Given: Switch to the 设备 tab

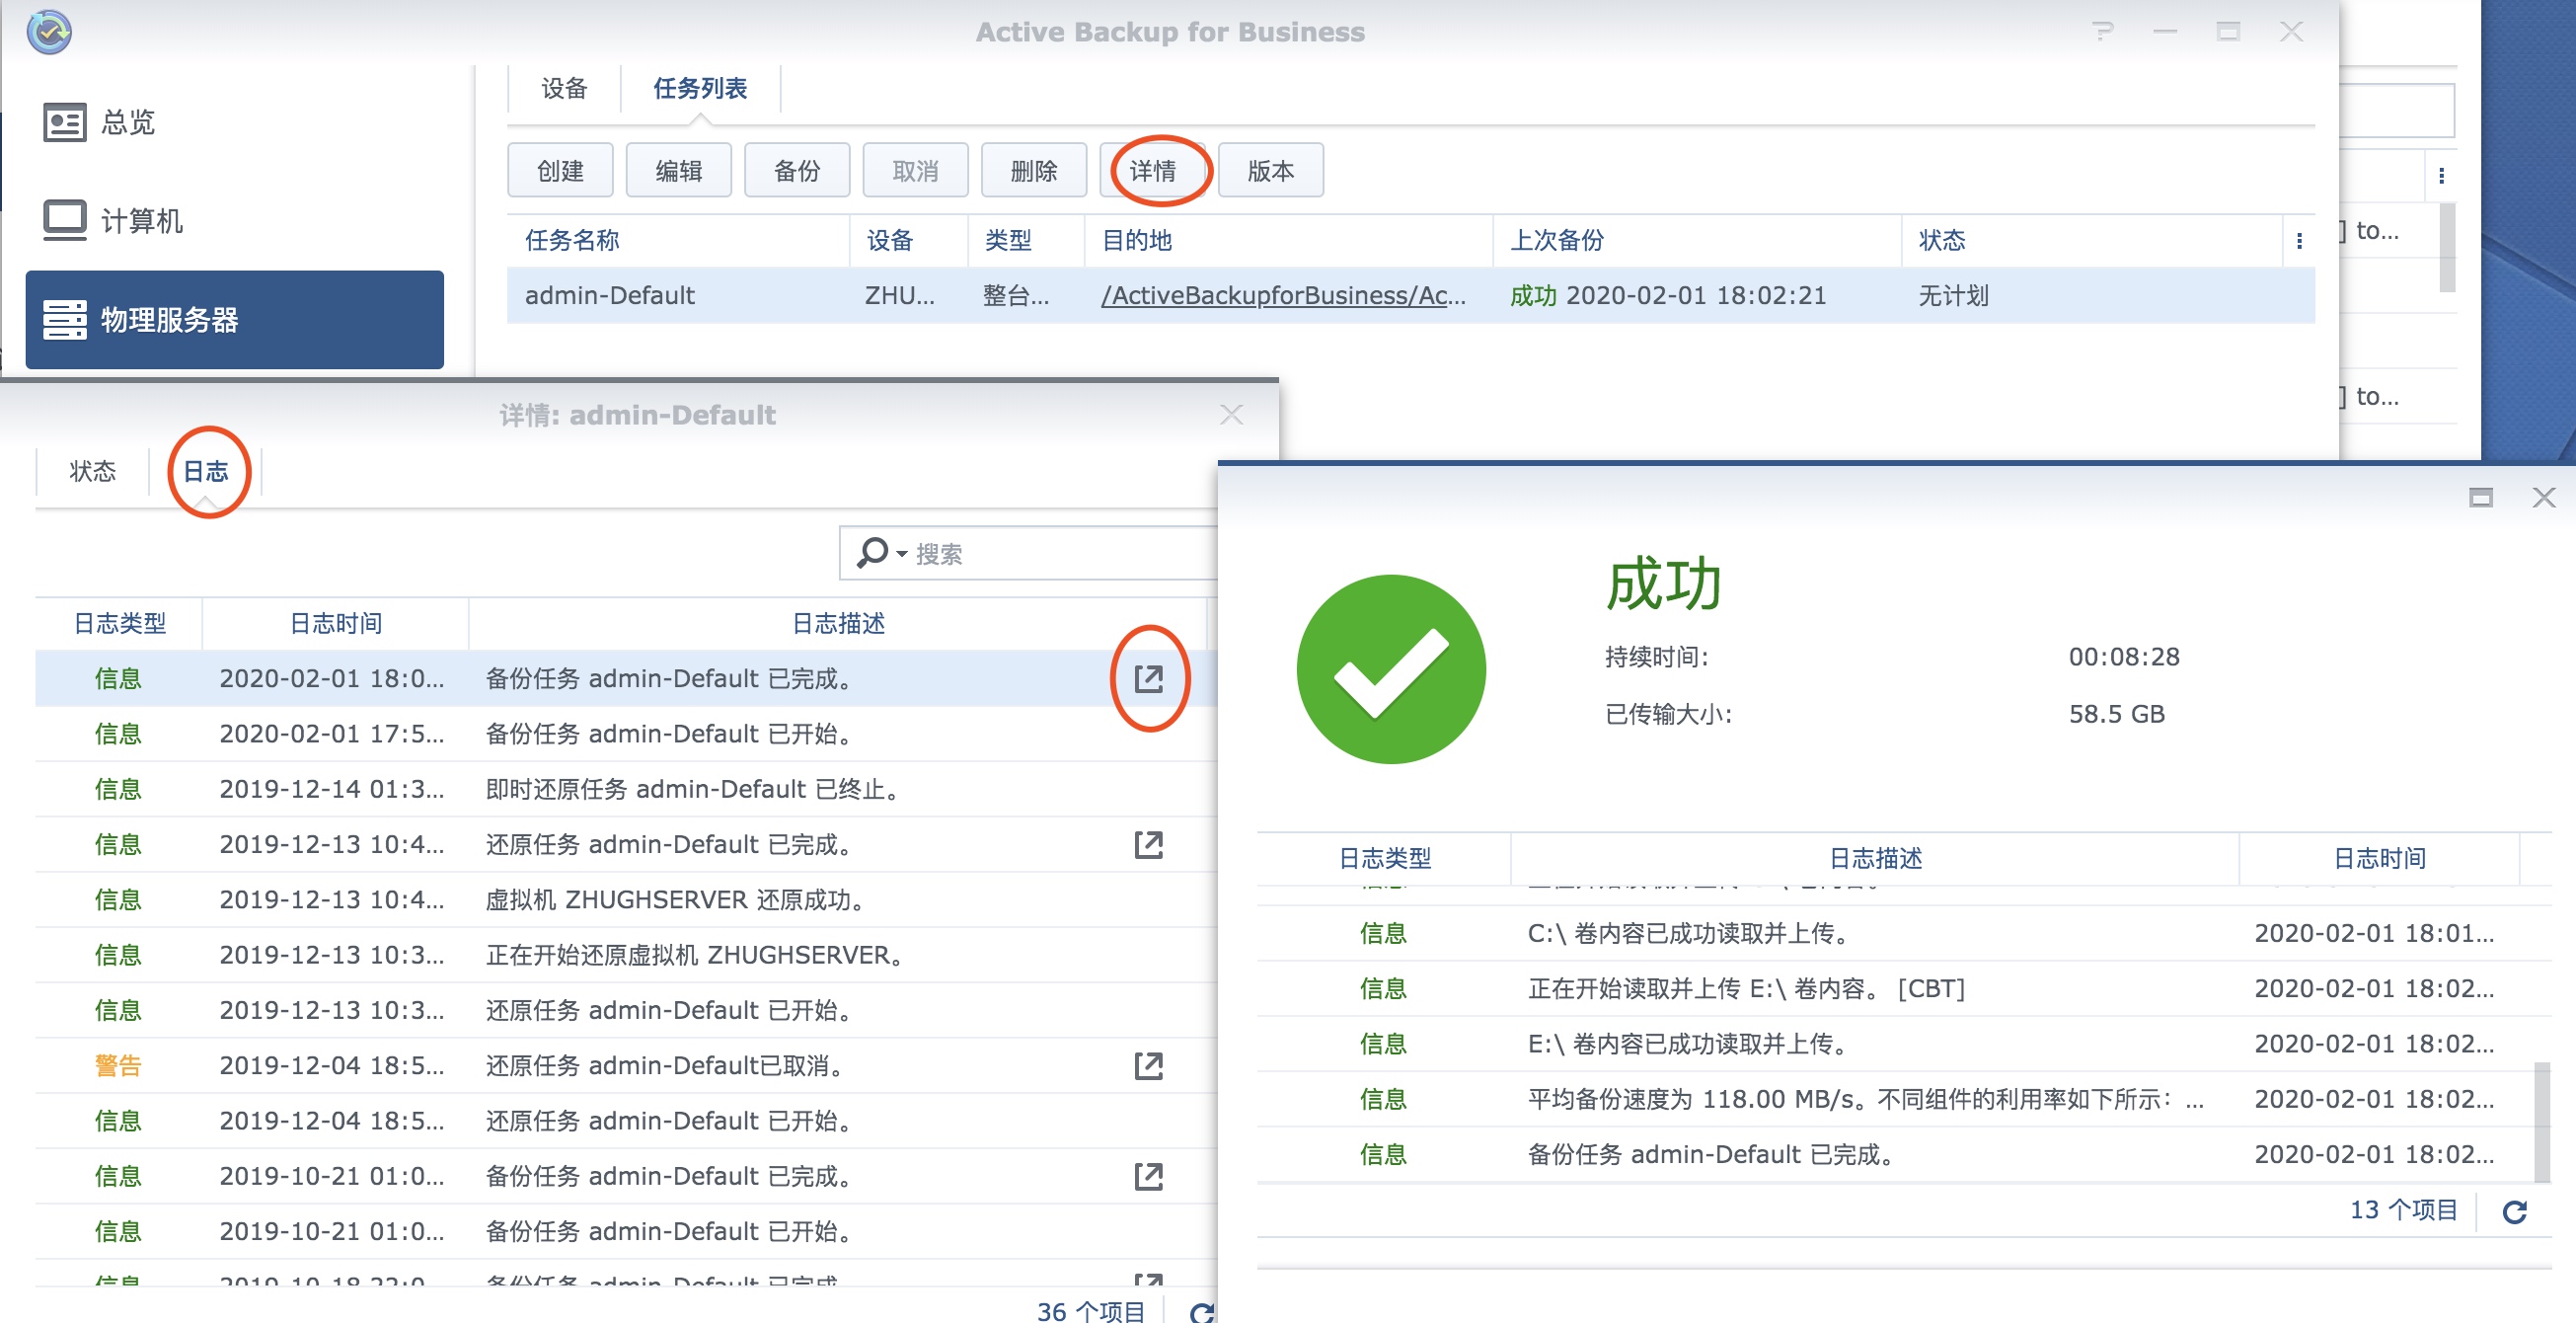Looking at the screenshot, I should (564, 88).
